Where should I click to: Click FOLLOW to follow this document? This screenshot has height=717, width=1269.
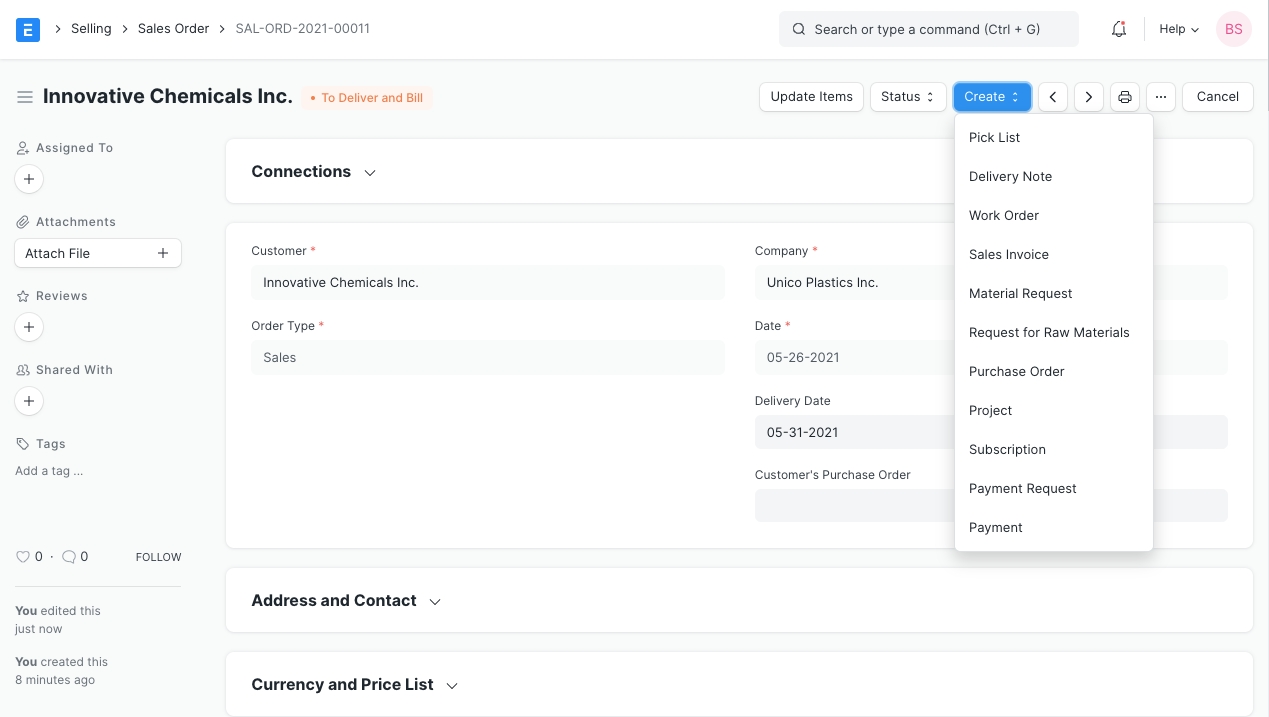click(158, 557)
